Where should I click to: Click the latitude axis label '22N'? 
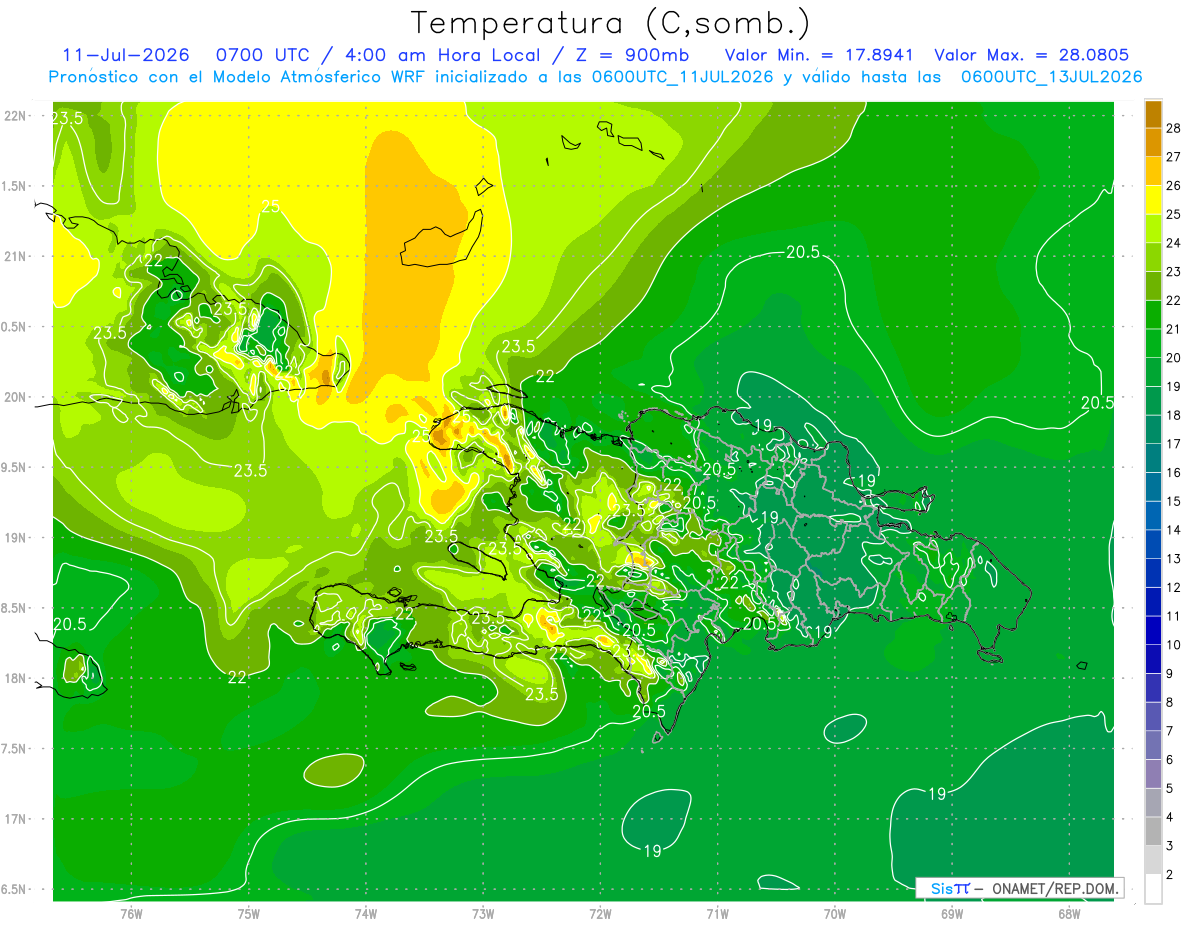click(x=15, y=116)
